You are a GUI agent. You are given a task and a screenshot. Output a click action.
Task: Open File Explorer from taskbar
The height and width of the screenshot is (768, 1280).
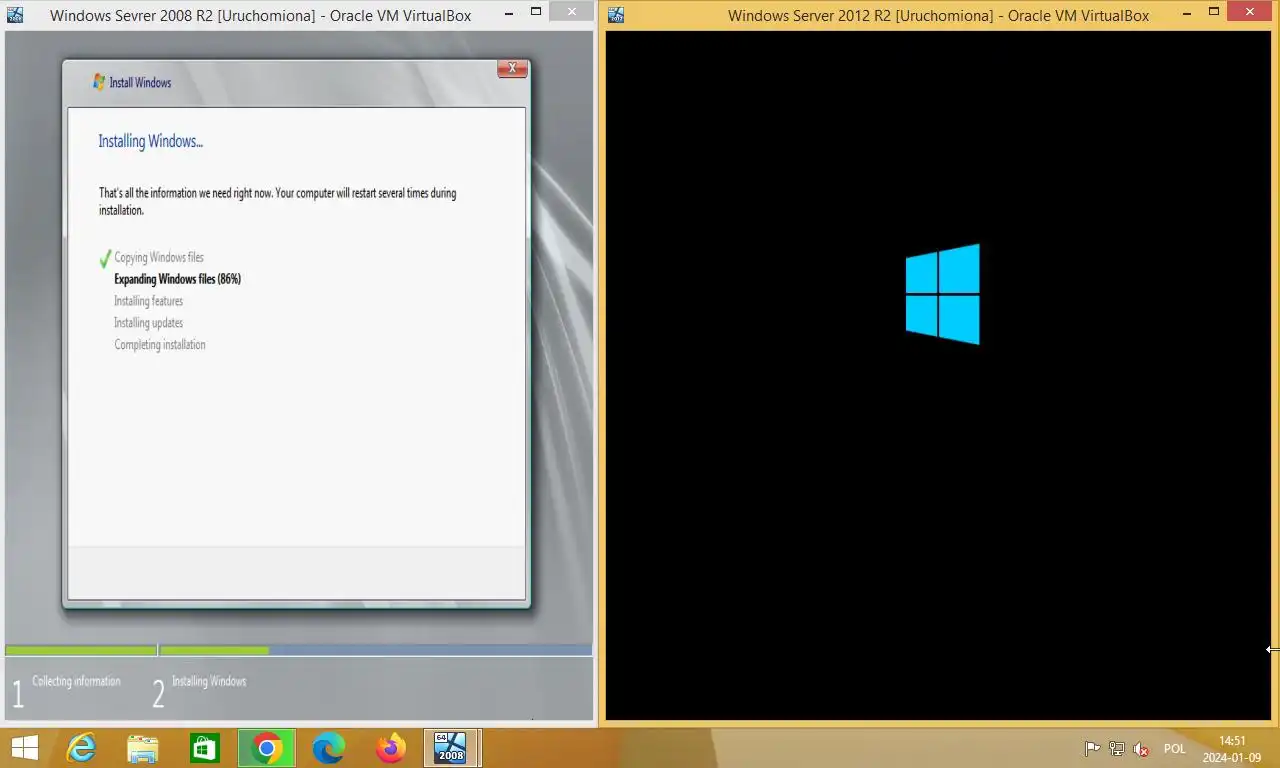(x=143, y=748)
